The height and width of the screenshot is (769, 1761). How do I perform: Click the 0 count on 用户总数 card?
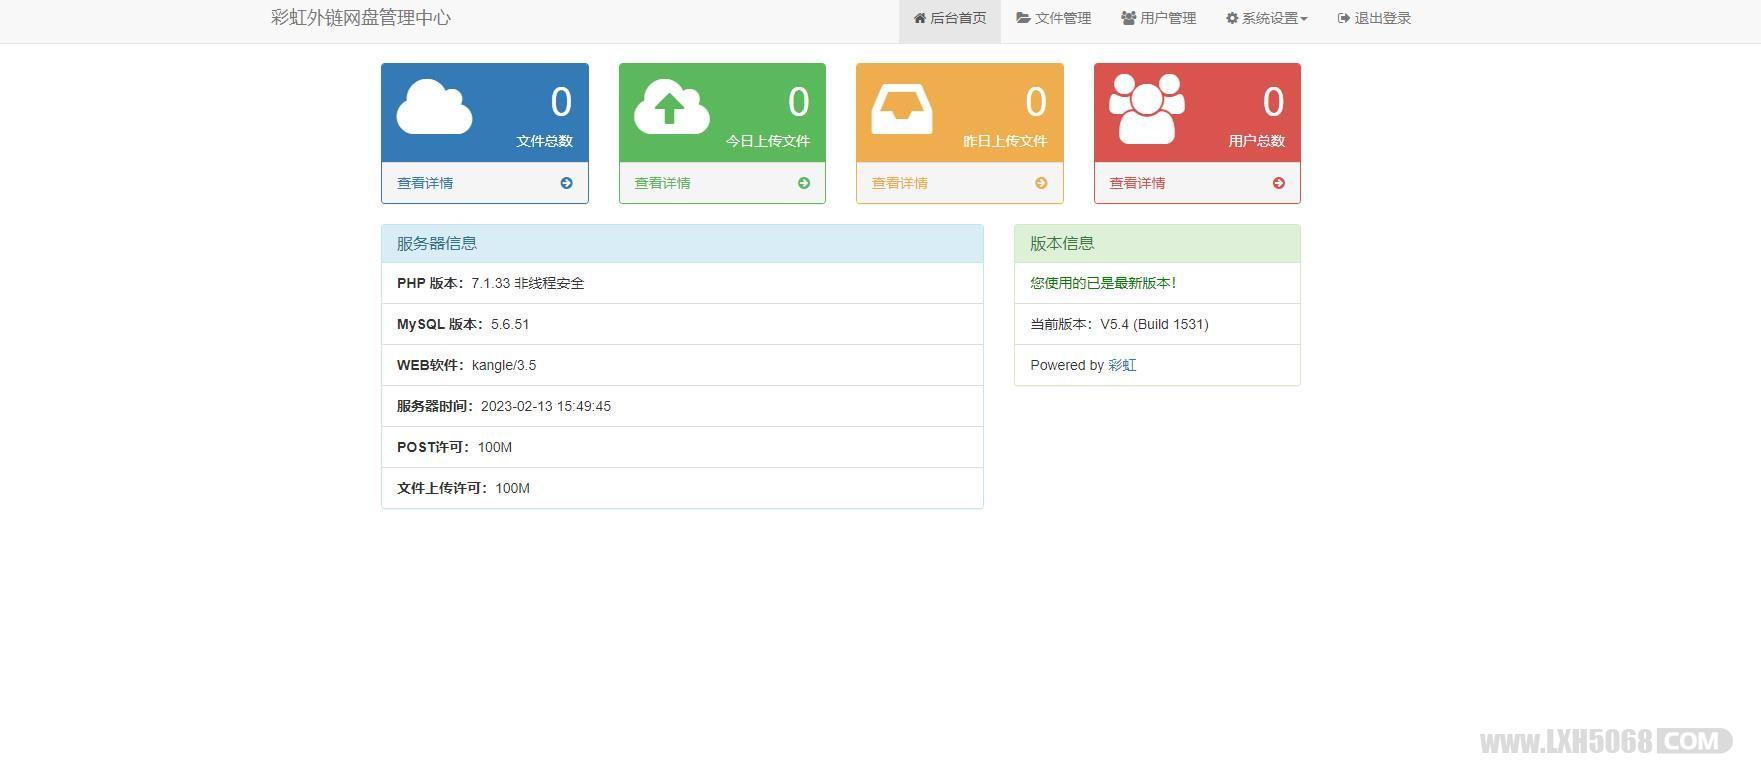pos(1273,102)
